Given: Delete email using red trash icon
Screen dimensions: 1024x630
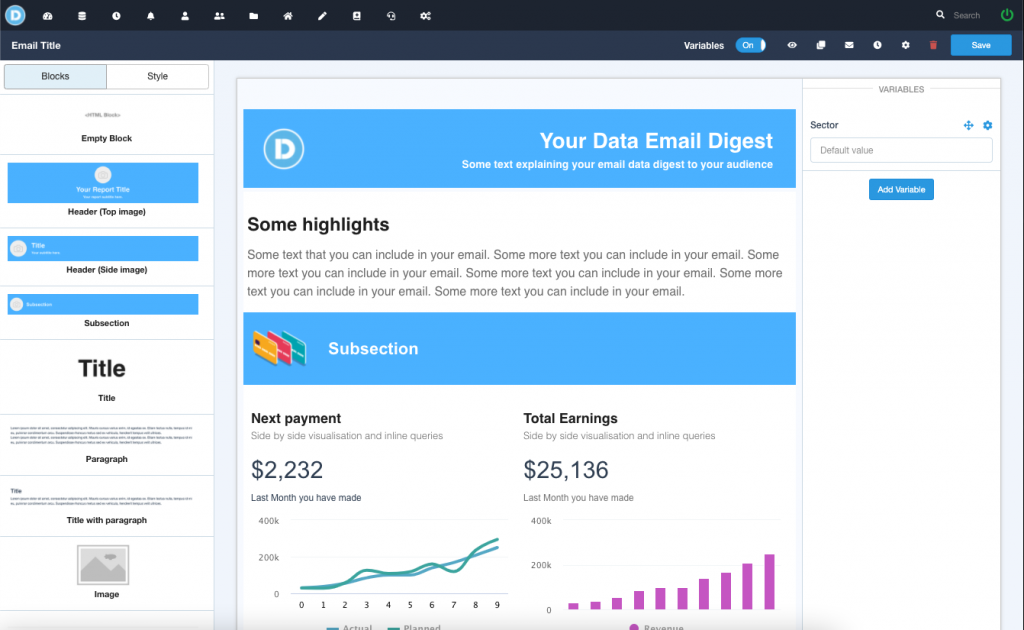Looking at the screenshot, I should coord(934,45).
